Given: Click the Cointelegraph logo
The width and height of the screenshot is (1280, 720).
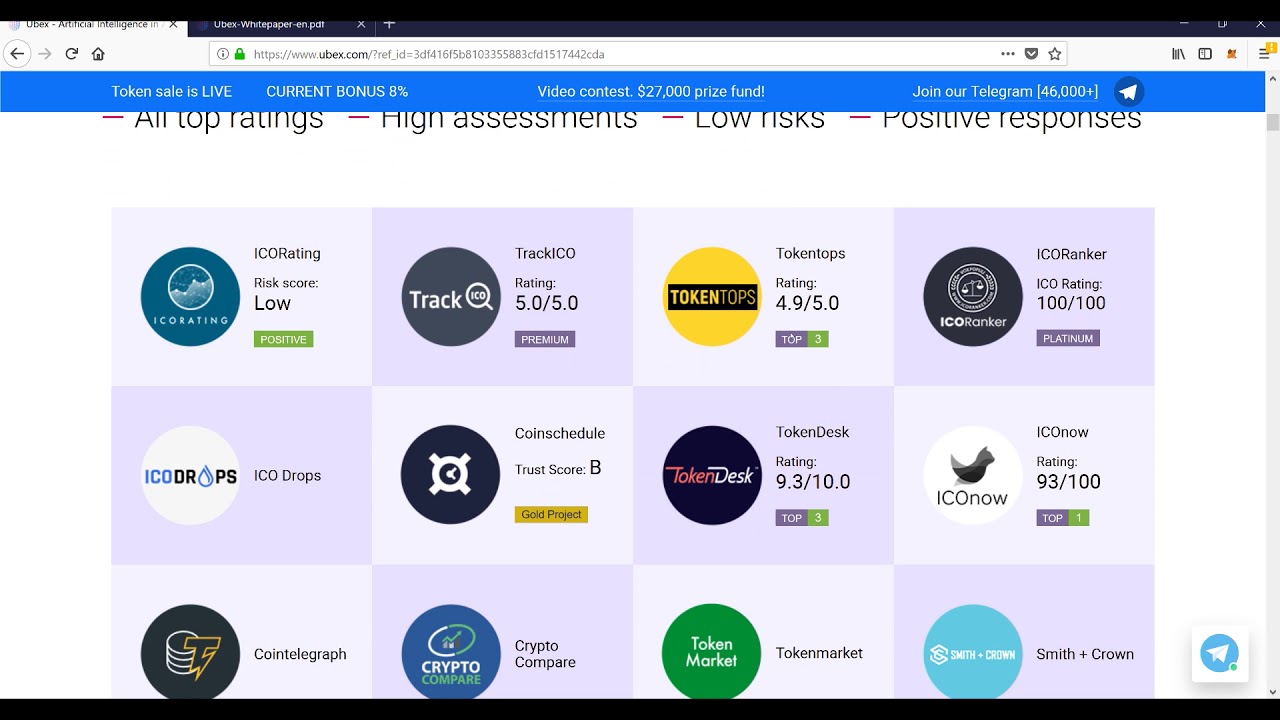Looking at the screenshot, I should coord(190,651).
